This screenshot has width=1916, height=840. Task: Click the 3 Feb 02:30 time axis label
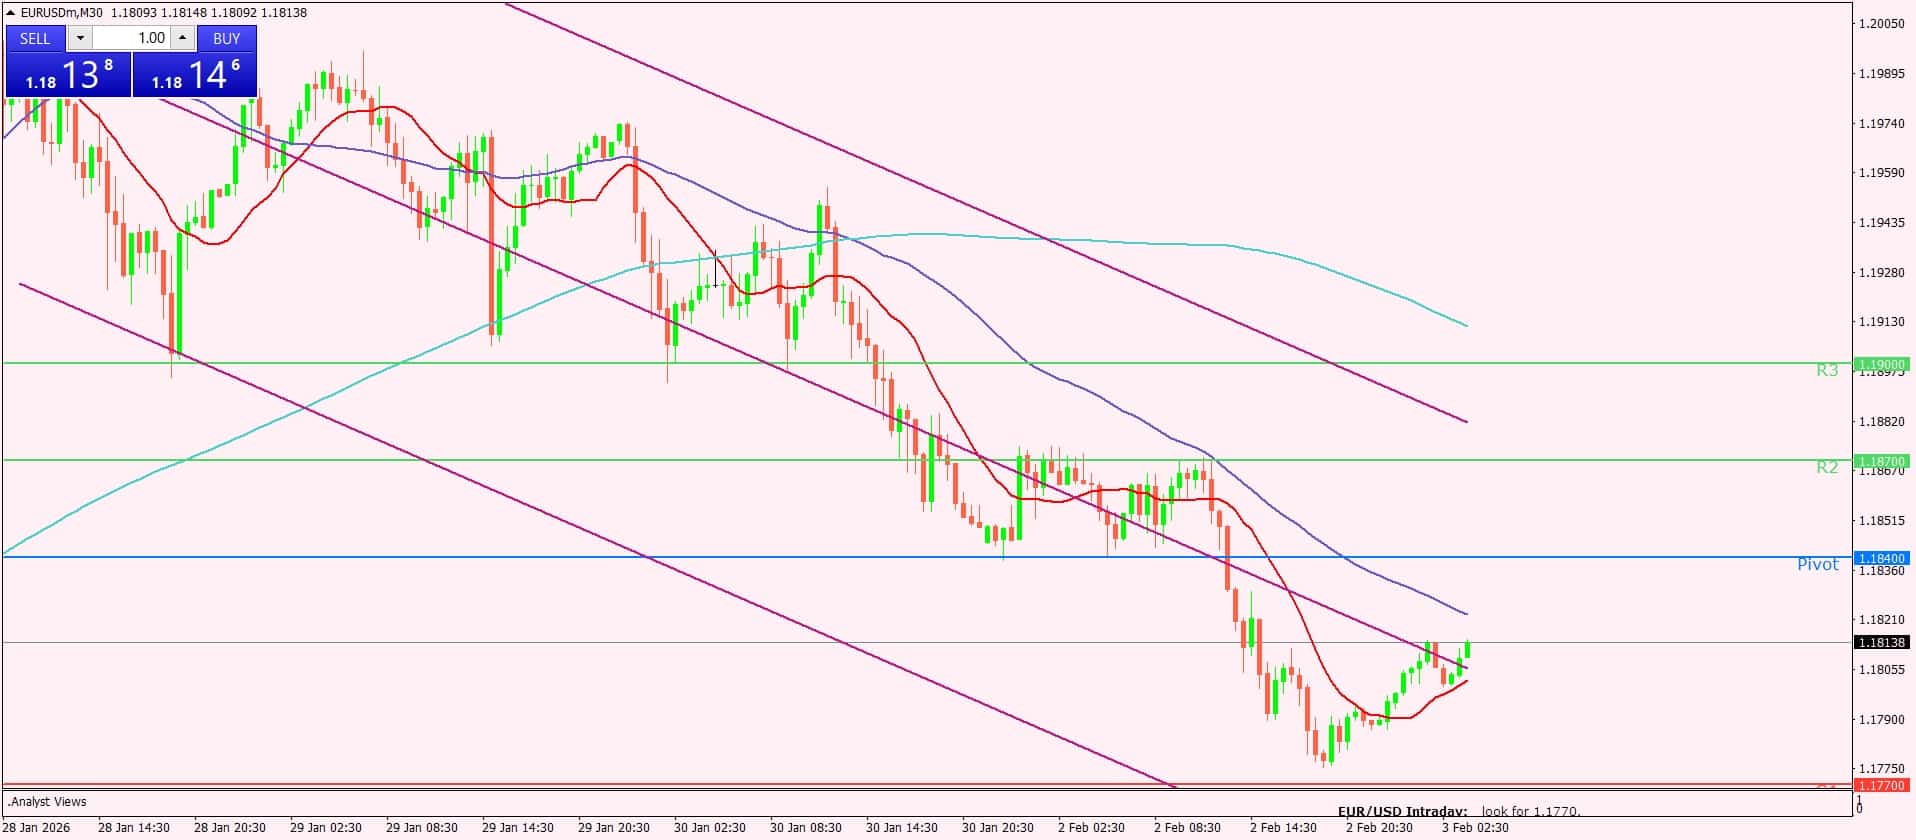pyautogui.click(x=1474, y=828)
